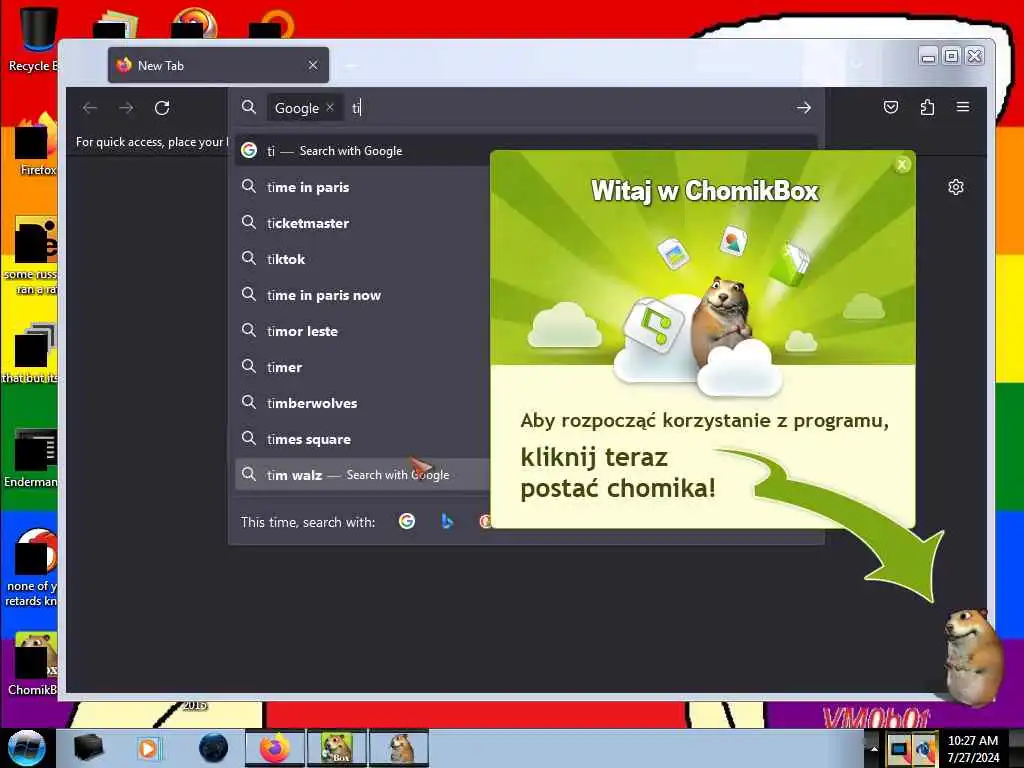Open the hamster taskbar button
The width and height of the screenshot is (1024, 768).
399,748
